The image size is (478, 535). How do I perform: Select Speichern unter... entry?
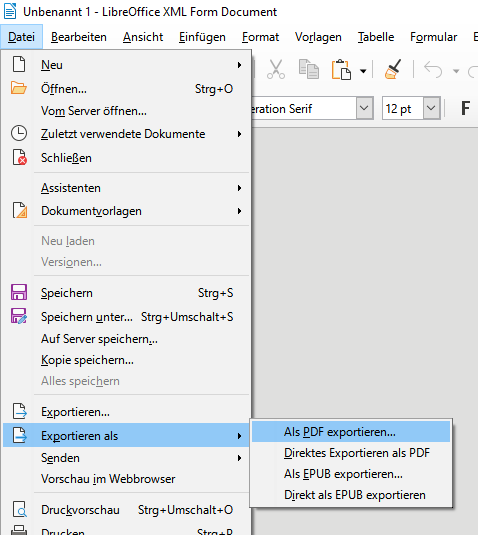(x=126, y=317)
